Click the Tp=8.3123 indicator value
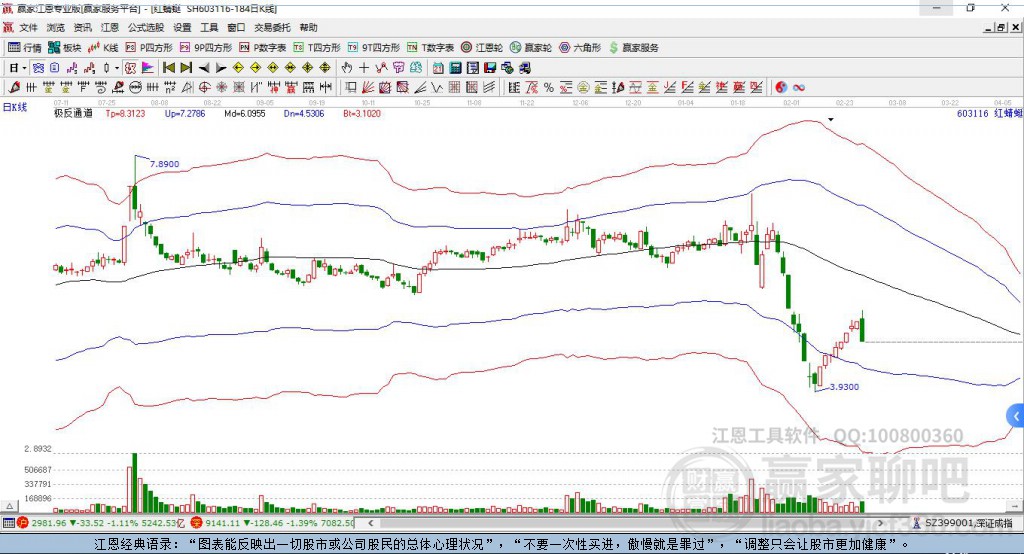The height and width of the screenshot is (554, 1024). (125, 113)
